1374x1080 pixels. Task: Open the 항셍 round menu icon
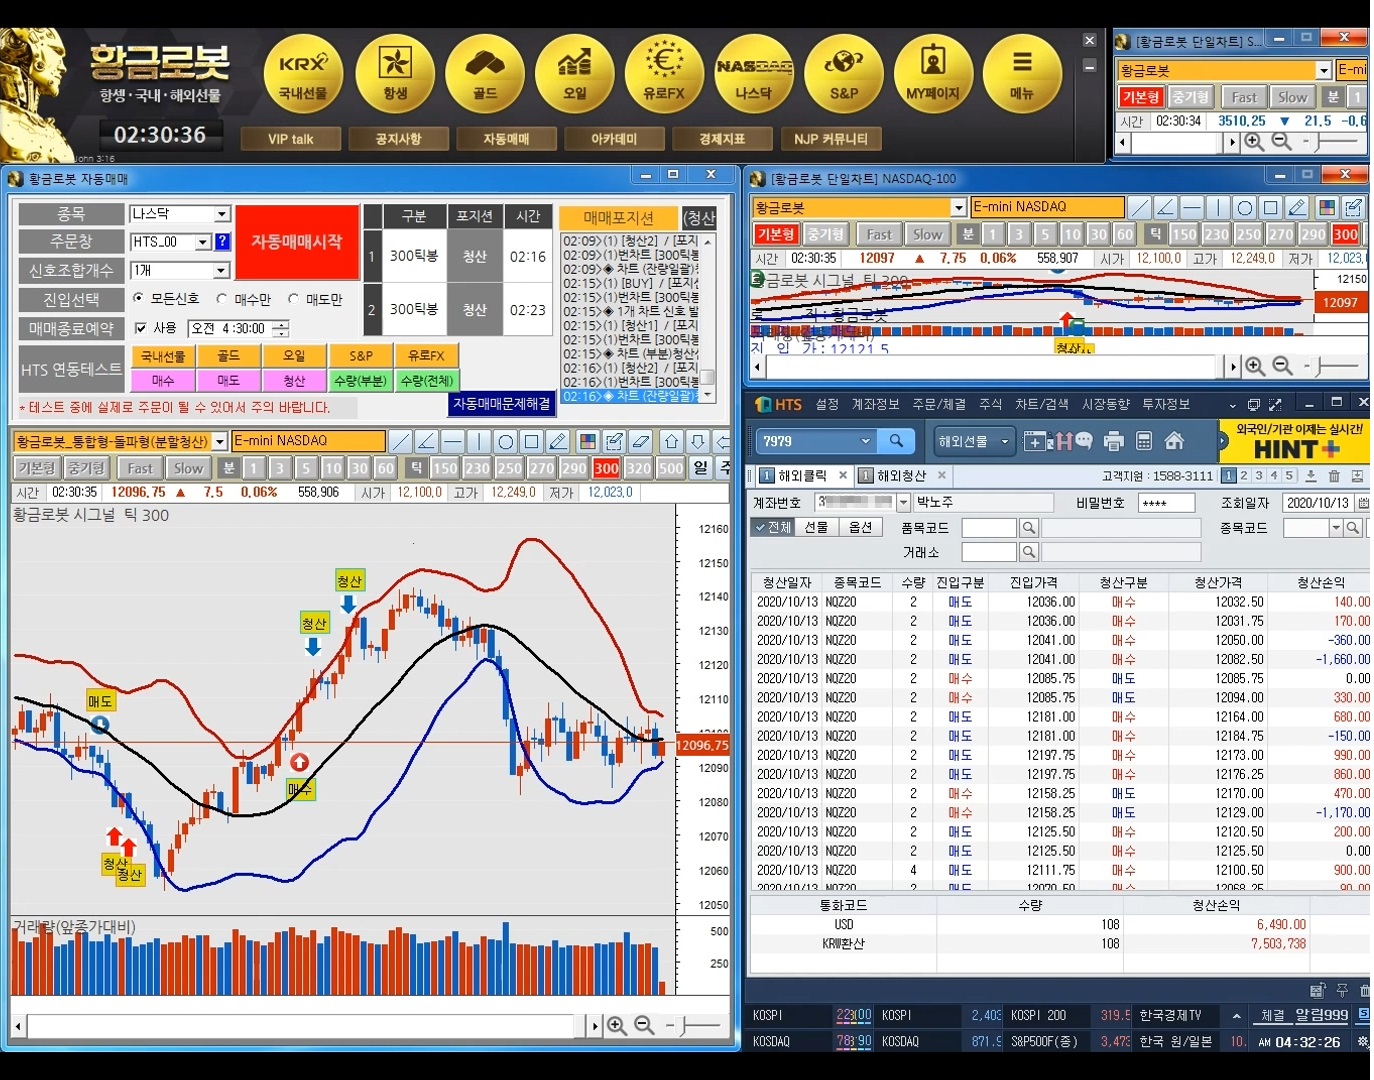click(x=395, y=73)
